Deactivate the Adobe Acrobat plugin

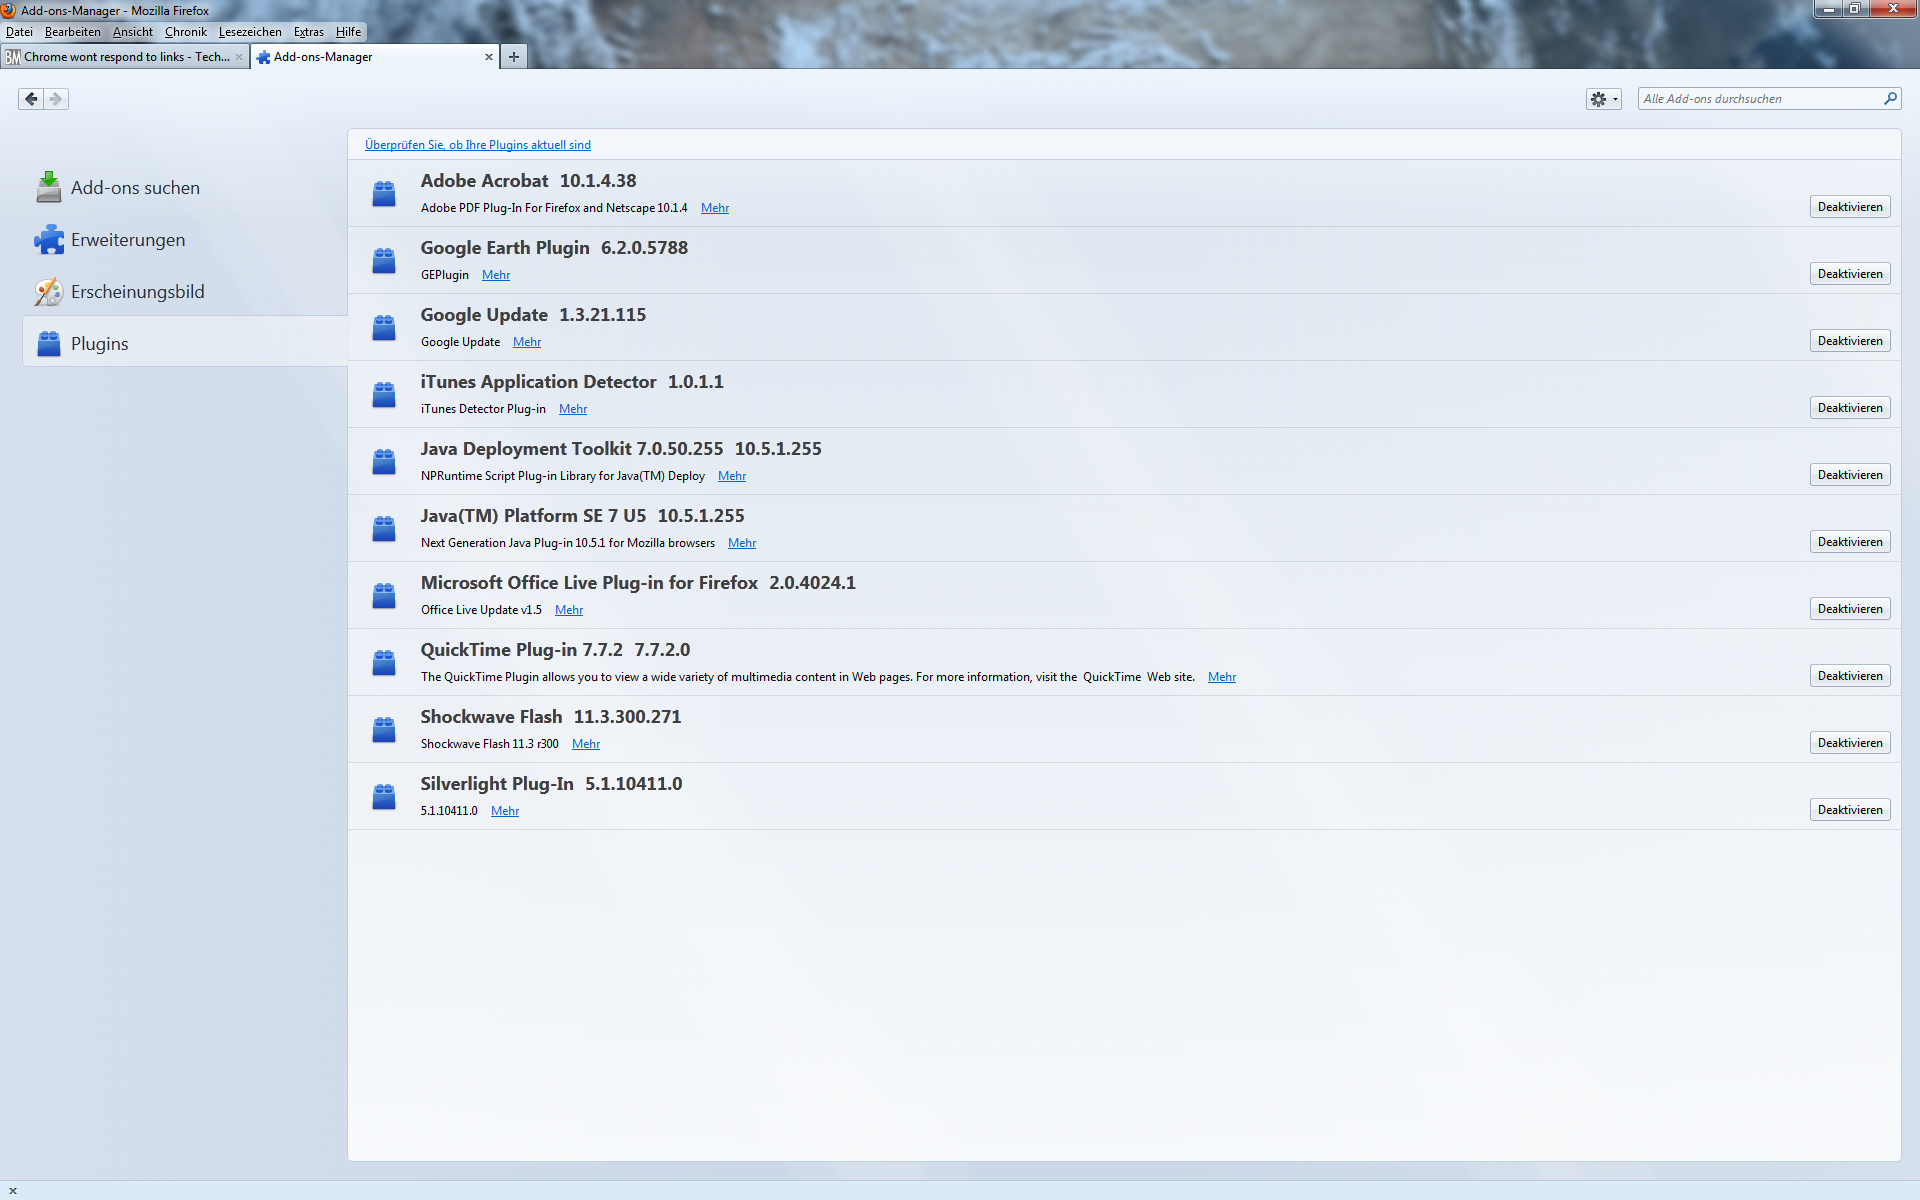click(x=1850, y=207)
